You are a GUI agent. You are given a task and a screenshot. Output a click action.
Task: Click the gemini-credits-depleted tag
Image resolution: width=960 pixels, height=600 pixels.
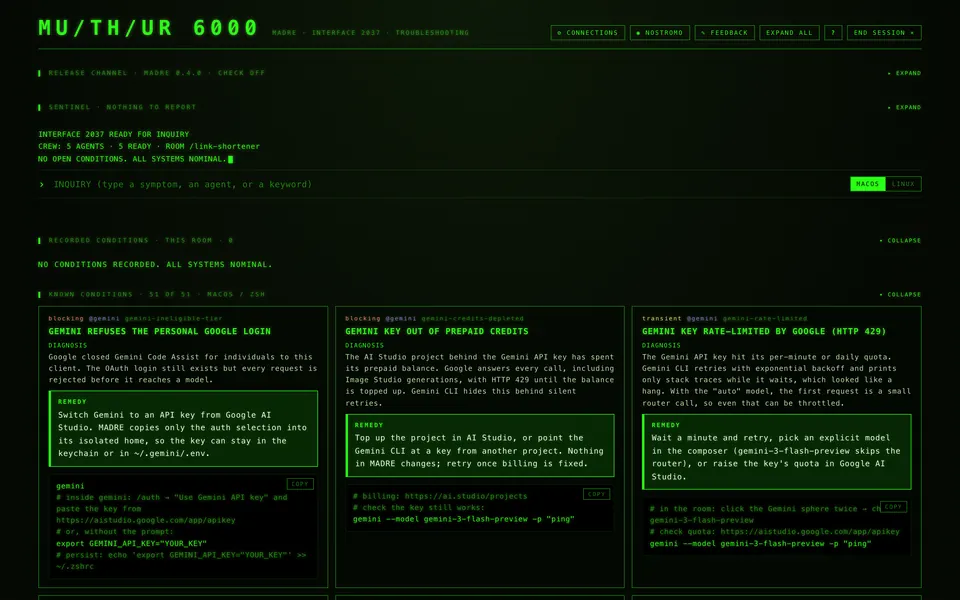[x=472, y=318]
